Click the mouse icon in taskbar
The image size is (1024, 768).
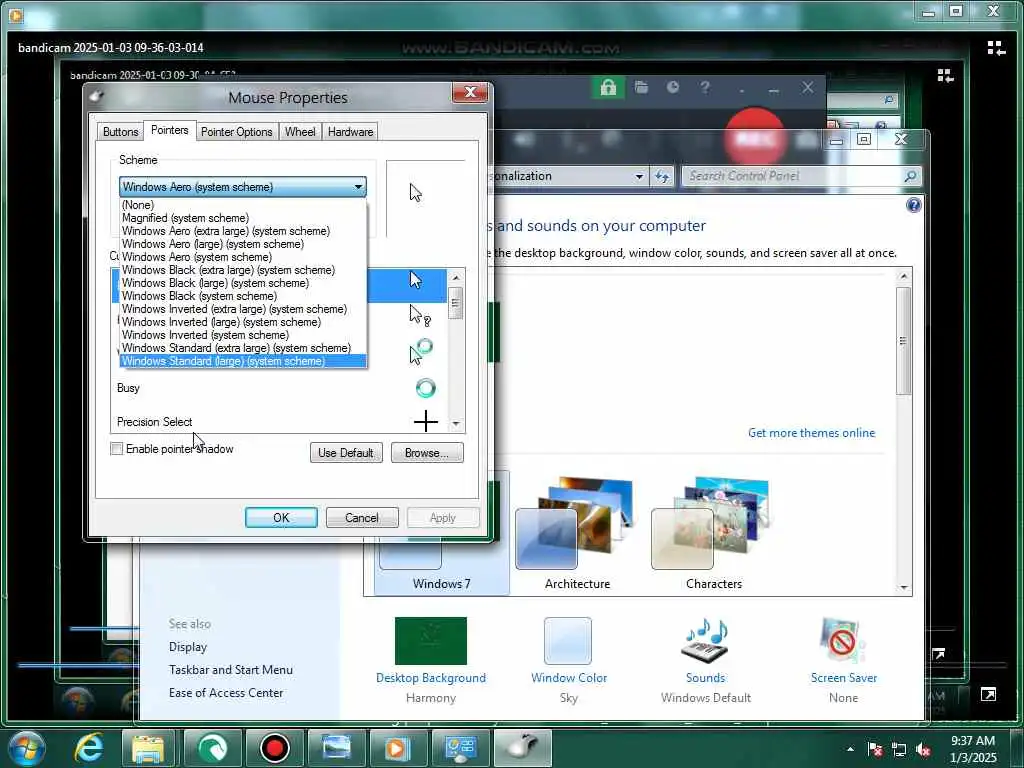coord(522,748)
